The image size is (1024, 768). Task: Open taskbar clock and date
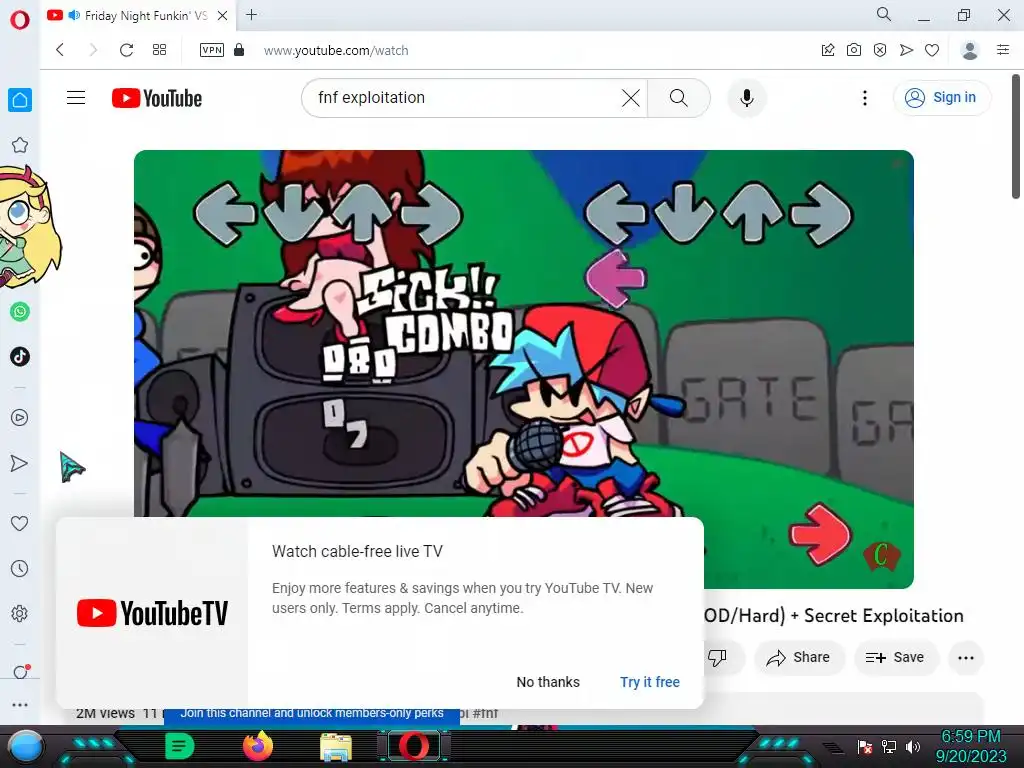click(x=971, y=746)
